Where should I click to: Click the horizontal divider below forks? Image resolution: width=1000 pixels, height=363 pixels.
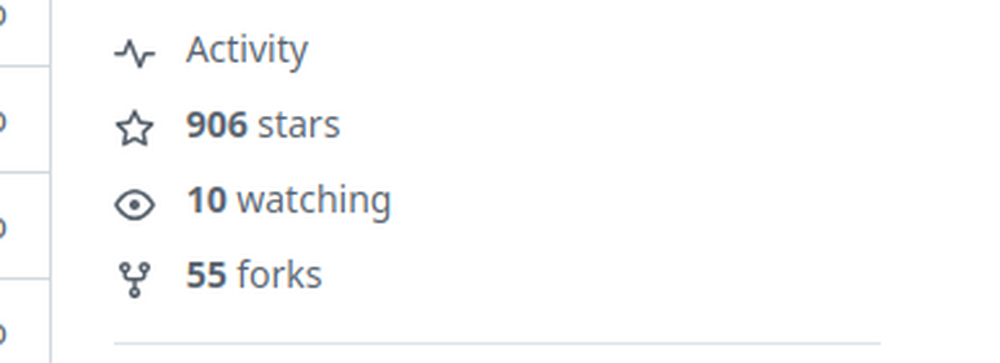click(x=497, y=343)
